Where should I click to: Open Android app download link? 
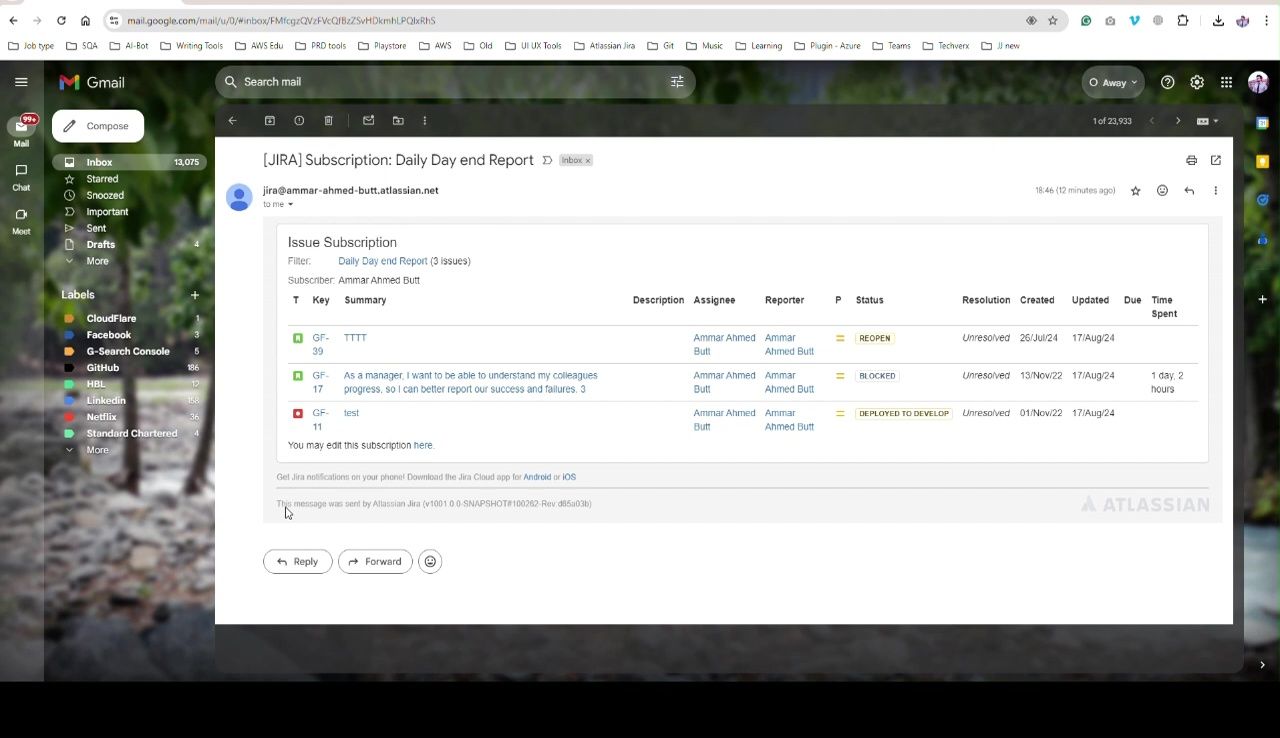[x=537, y=477]
